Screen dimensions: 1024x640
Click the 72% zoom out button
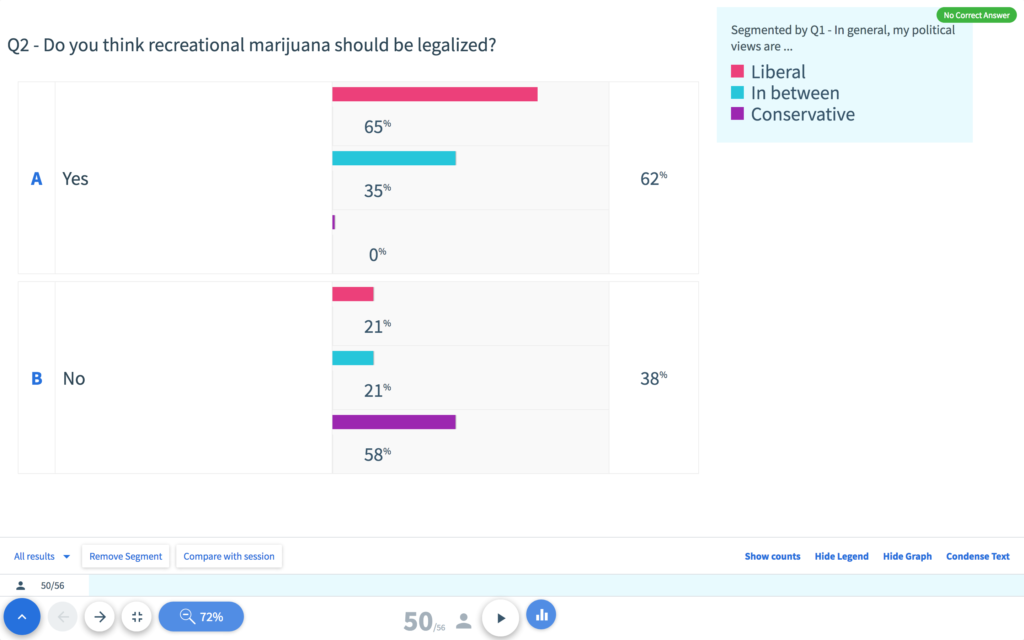tap(200, 617)
